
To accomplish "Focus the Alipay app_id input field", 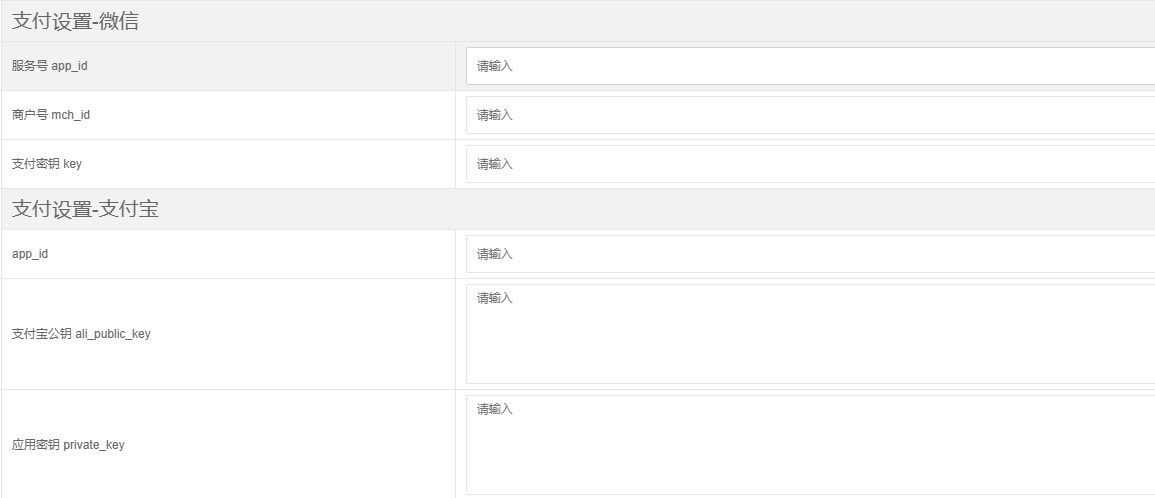I will point(810,254).
